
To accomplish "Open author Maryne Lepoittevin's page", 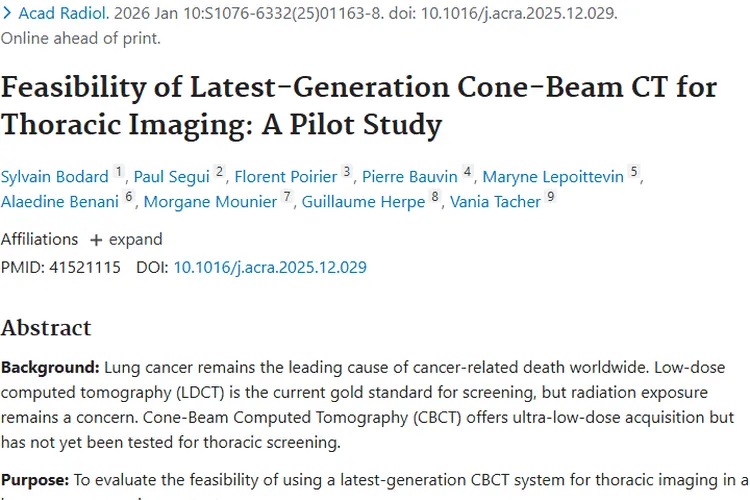I will click(553, 177).
